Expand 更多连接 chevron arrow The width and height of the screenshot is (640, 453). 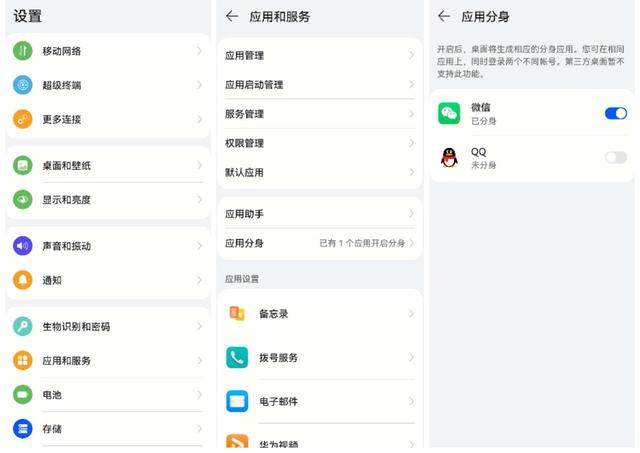(x=199, y=119)
